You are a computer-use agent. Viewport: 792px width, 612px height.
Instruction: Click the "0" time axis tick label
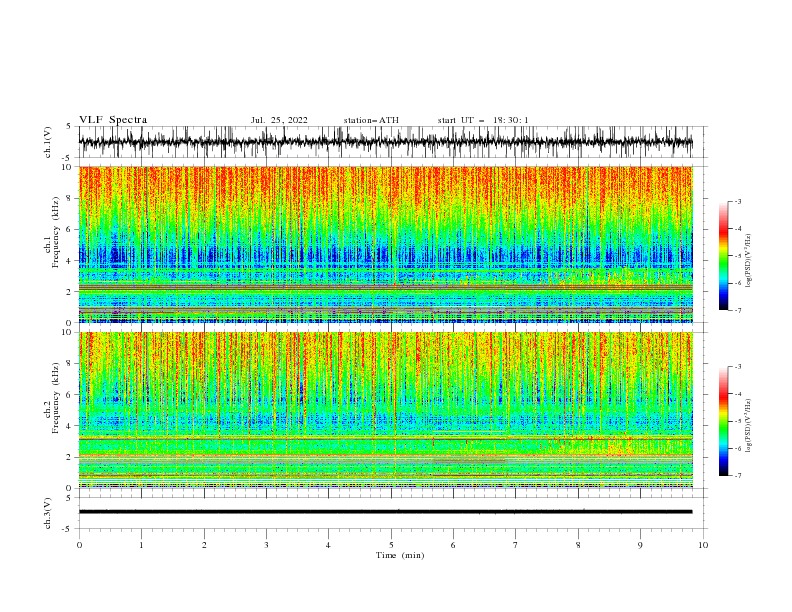pyautogui.click(x=79, y=545)
